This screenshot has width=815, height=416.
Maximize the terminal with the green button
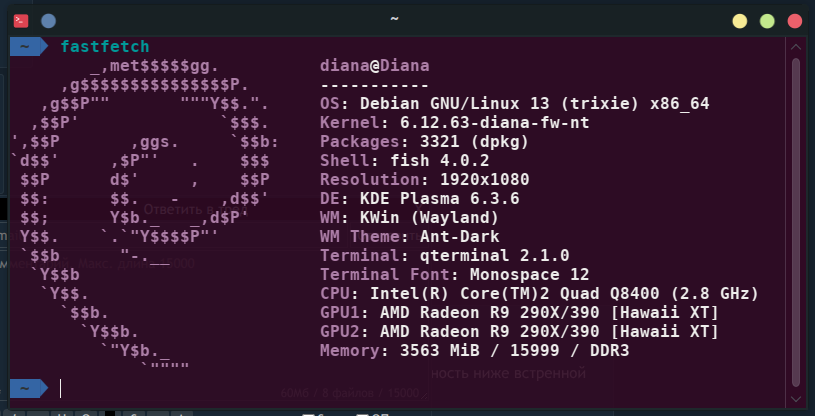coord(767,21)
